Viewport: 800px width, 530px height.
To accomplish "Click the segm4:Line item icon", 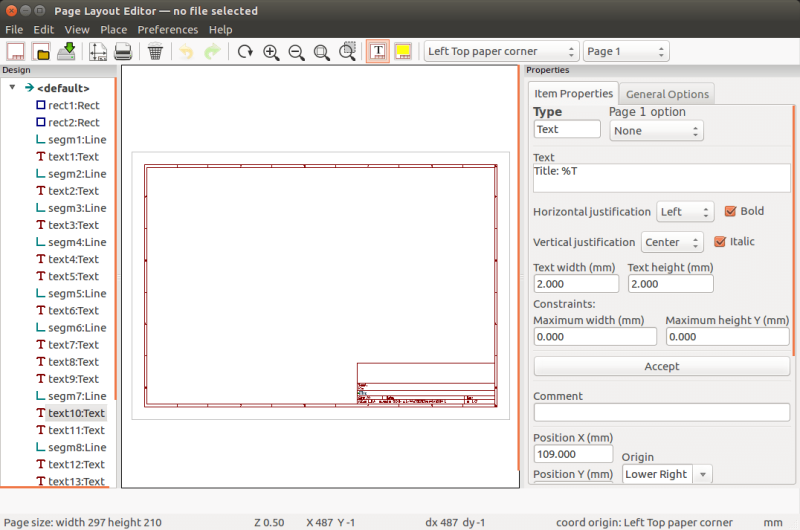I will [41, 242].
